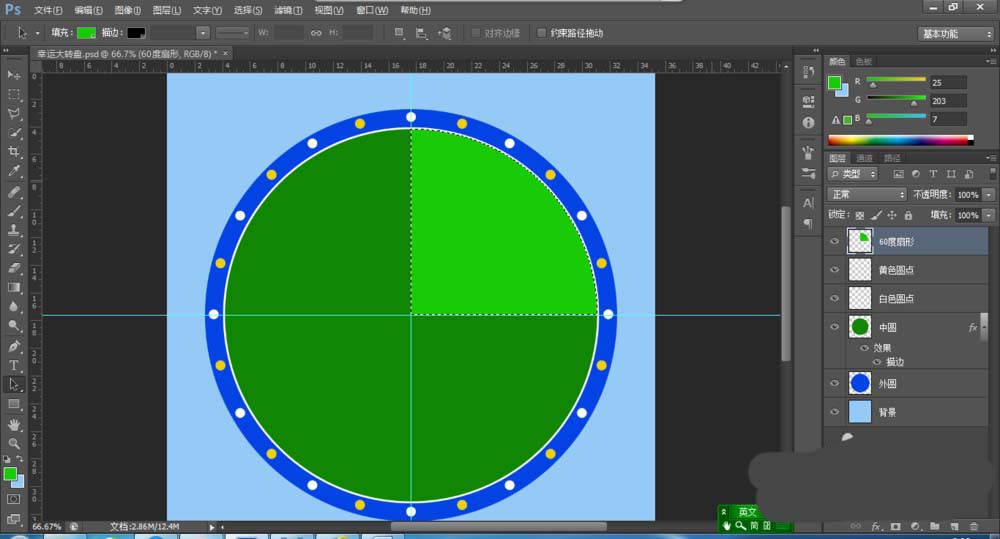Switch to the 路径 tab
Image resolution: width=1000 pixels, height=539 pixels.
coord(892,158)
